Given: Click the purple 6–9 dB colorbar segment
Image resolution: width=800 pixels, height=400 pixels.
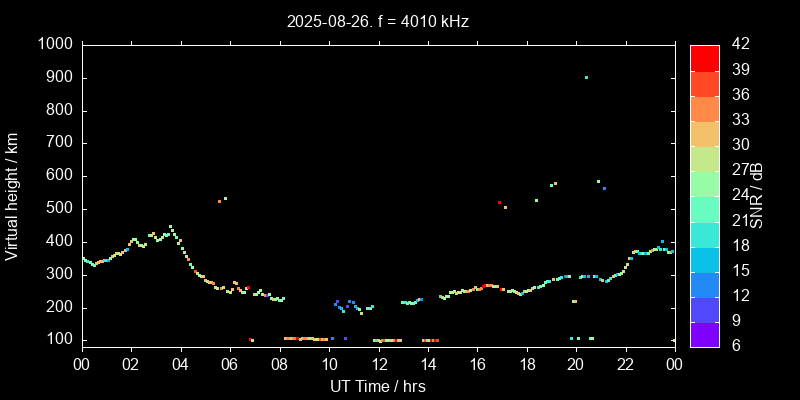Looking at the screenshot, I should tap(704, 334).
